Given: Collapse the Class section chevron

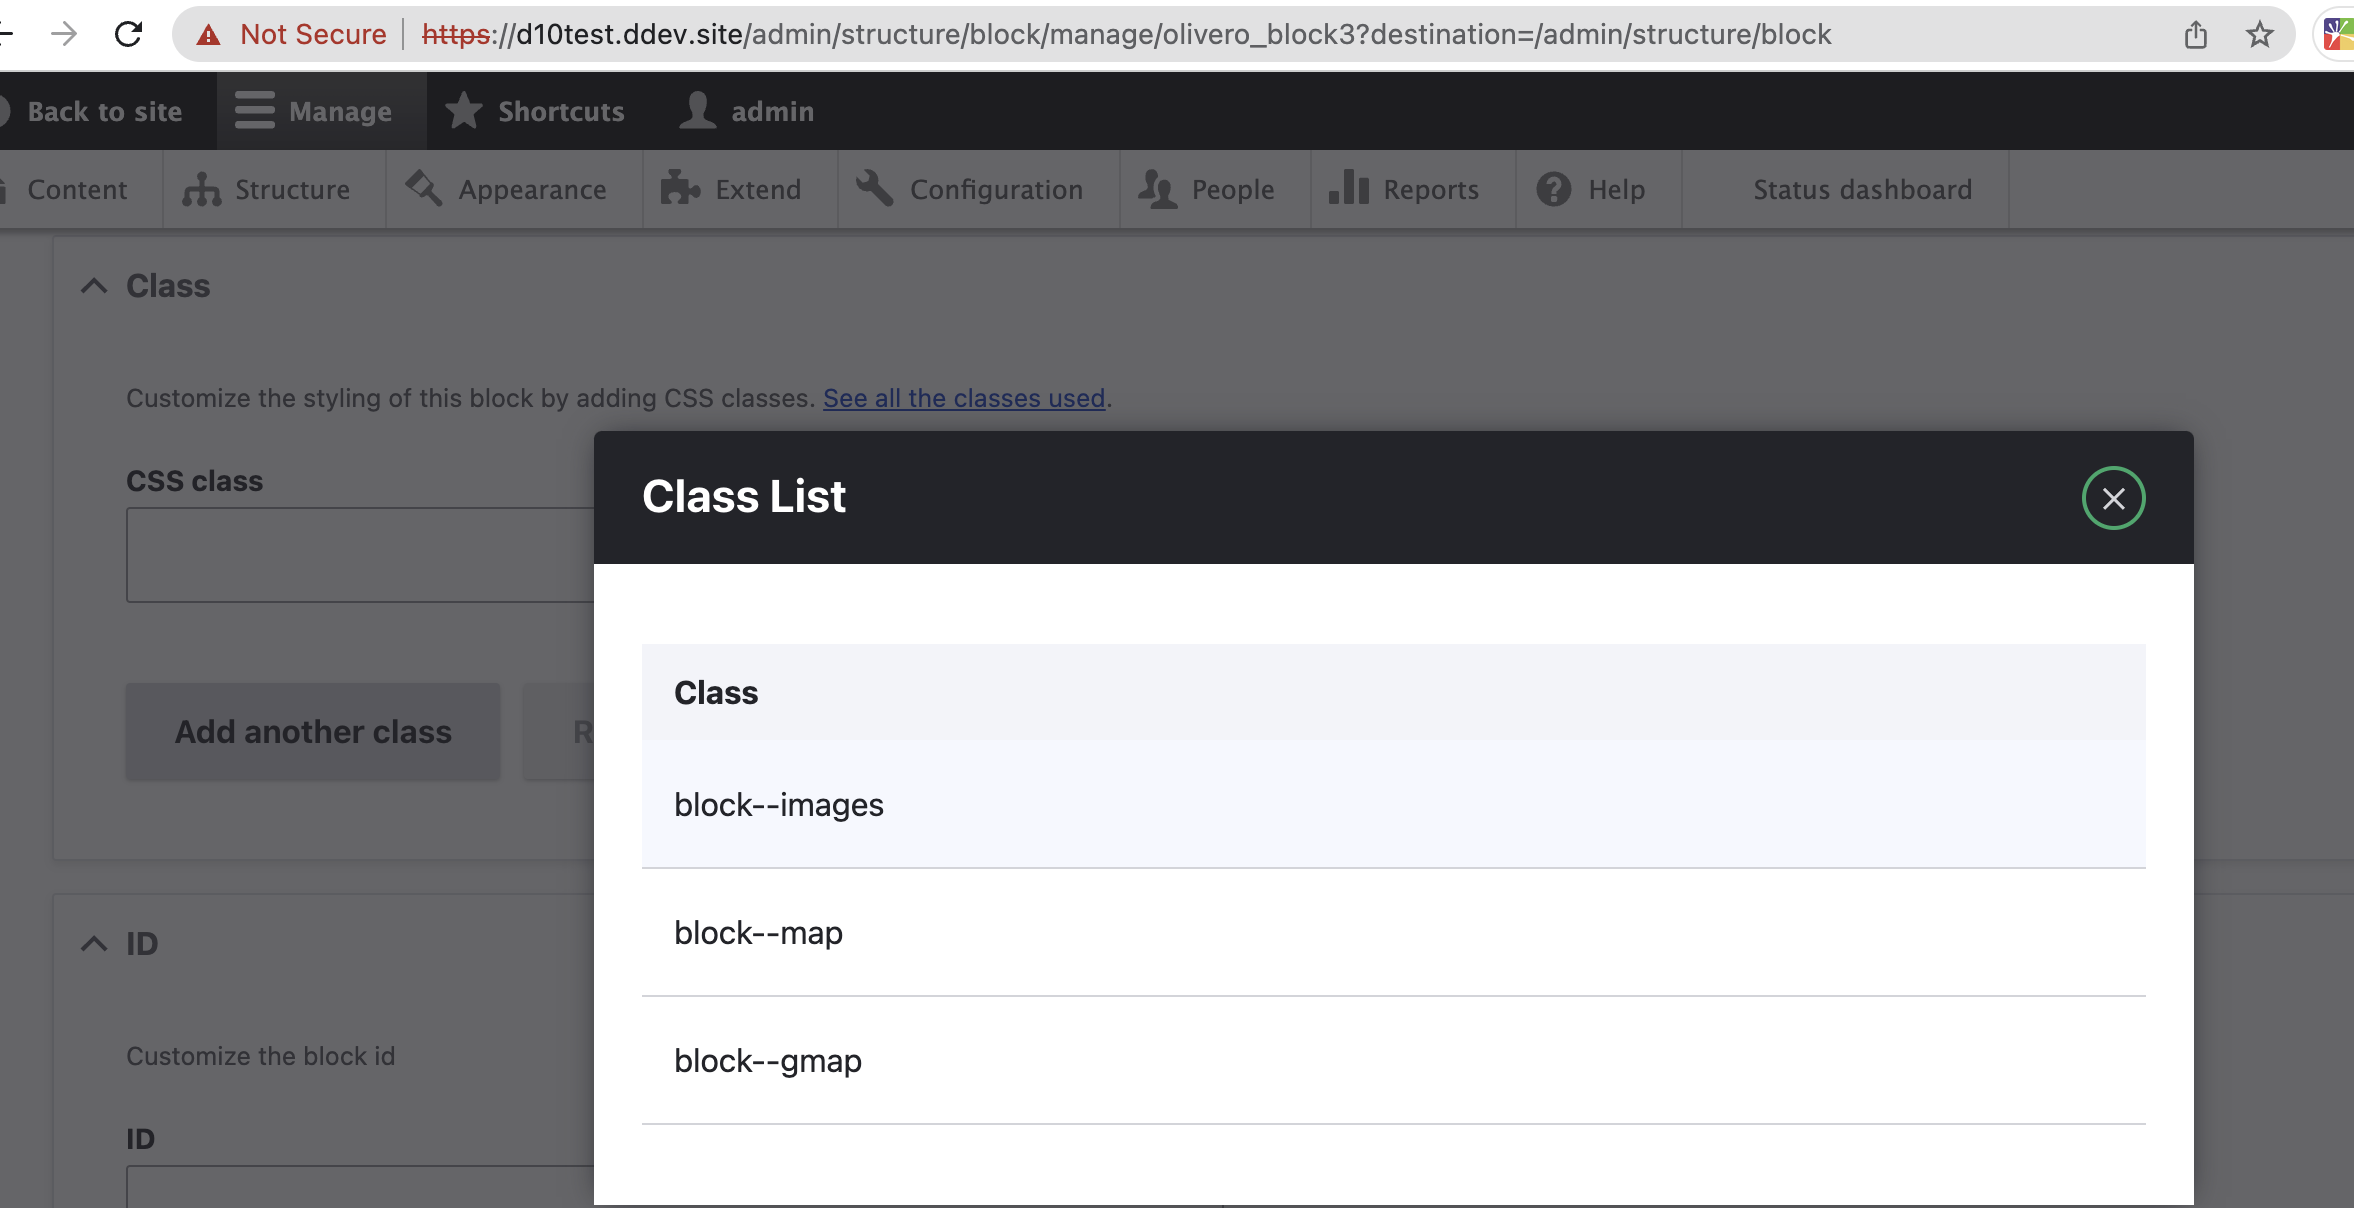Looking at the screenshot, I should (x=93, y=286).
